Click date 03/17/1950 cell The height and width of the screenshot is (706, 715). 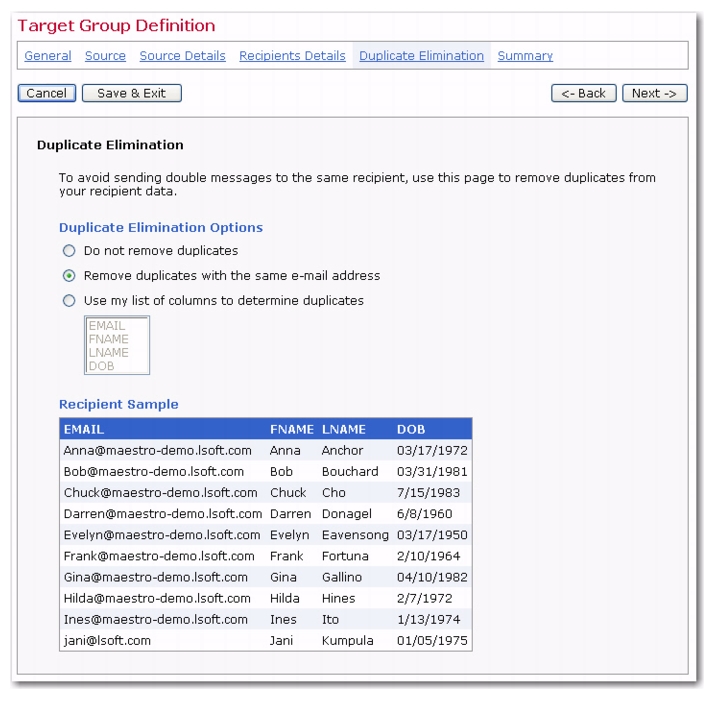point(432,535)
